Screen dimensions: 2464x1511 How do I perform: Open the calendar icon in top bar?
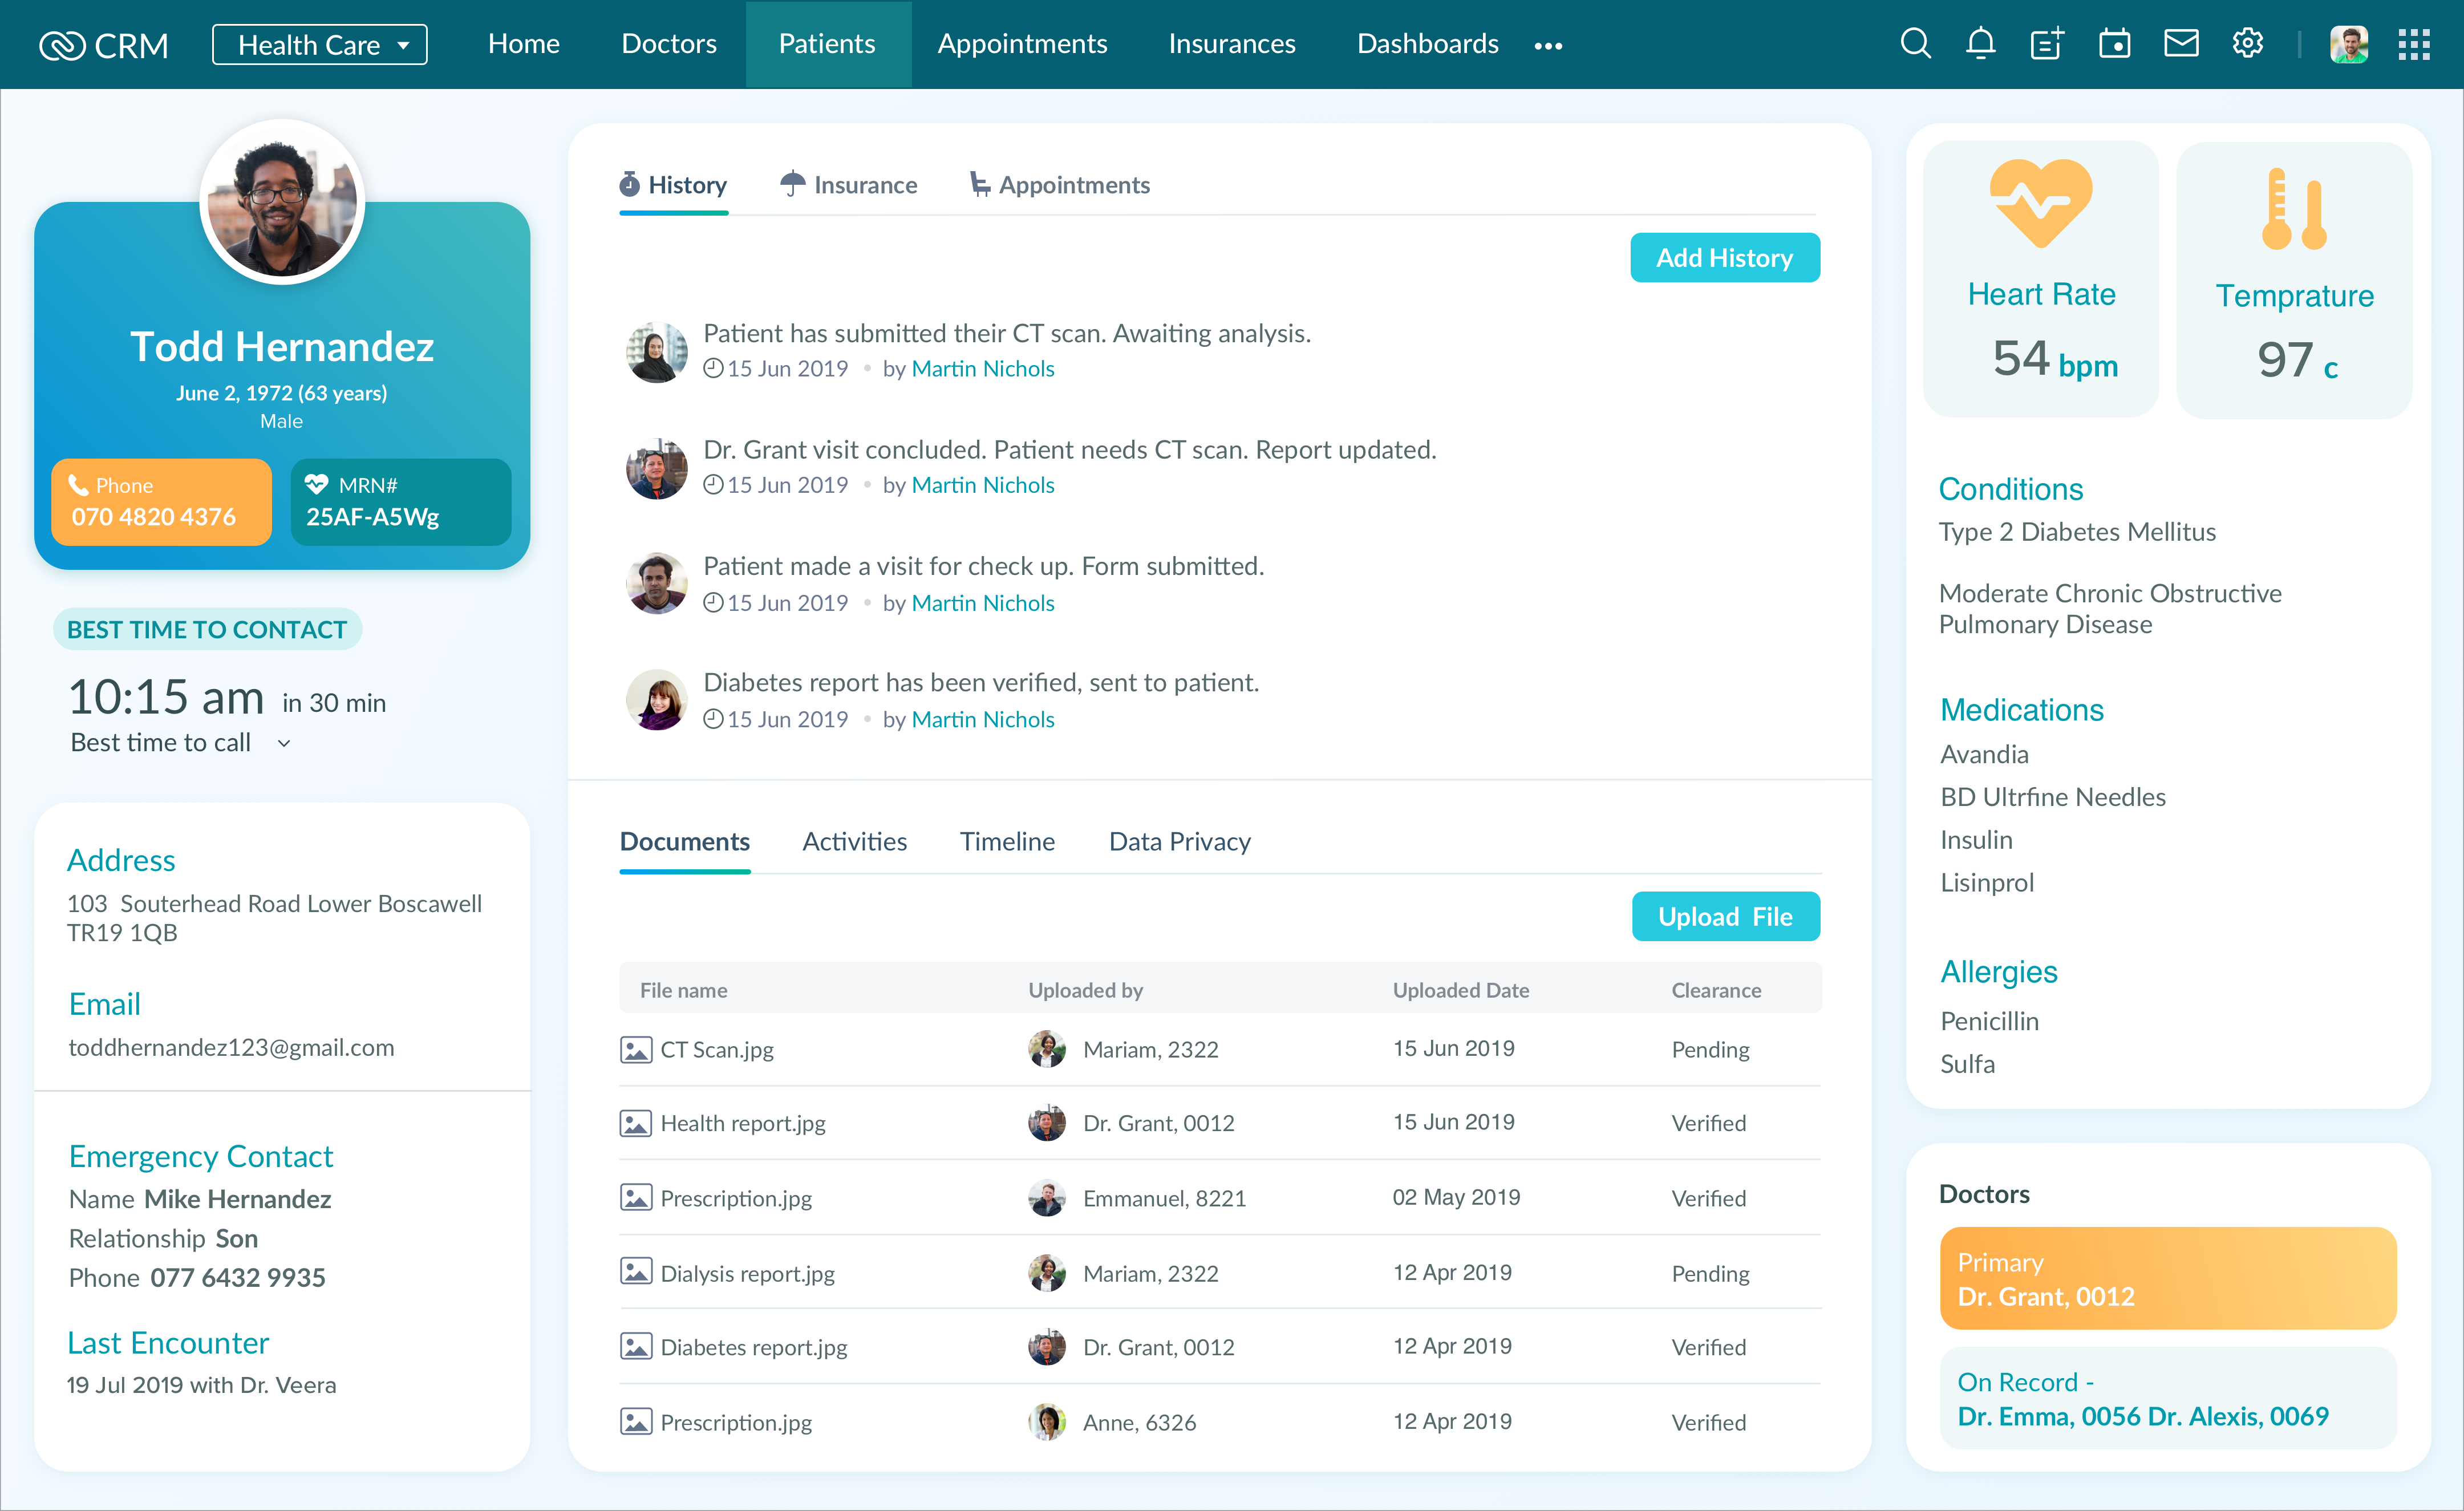(x=2114, y=43)
